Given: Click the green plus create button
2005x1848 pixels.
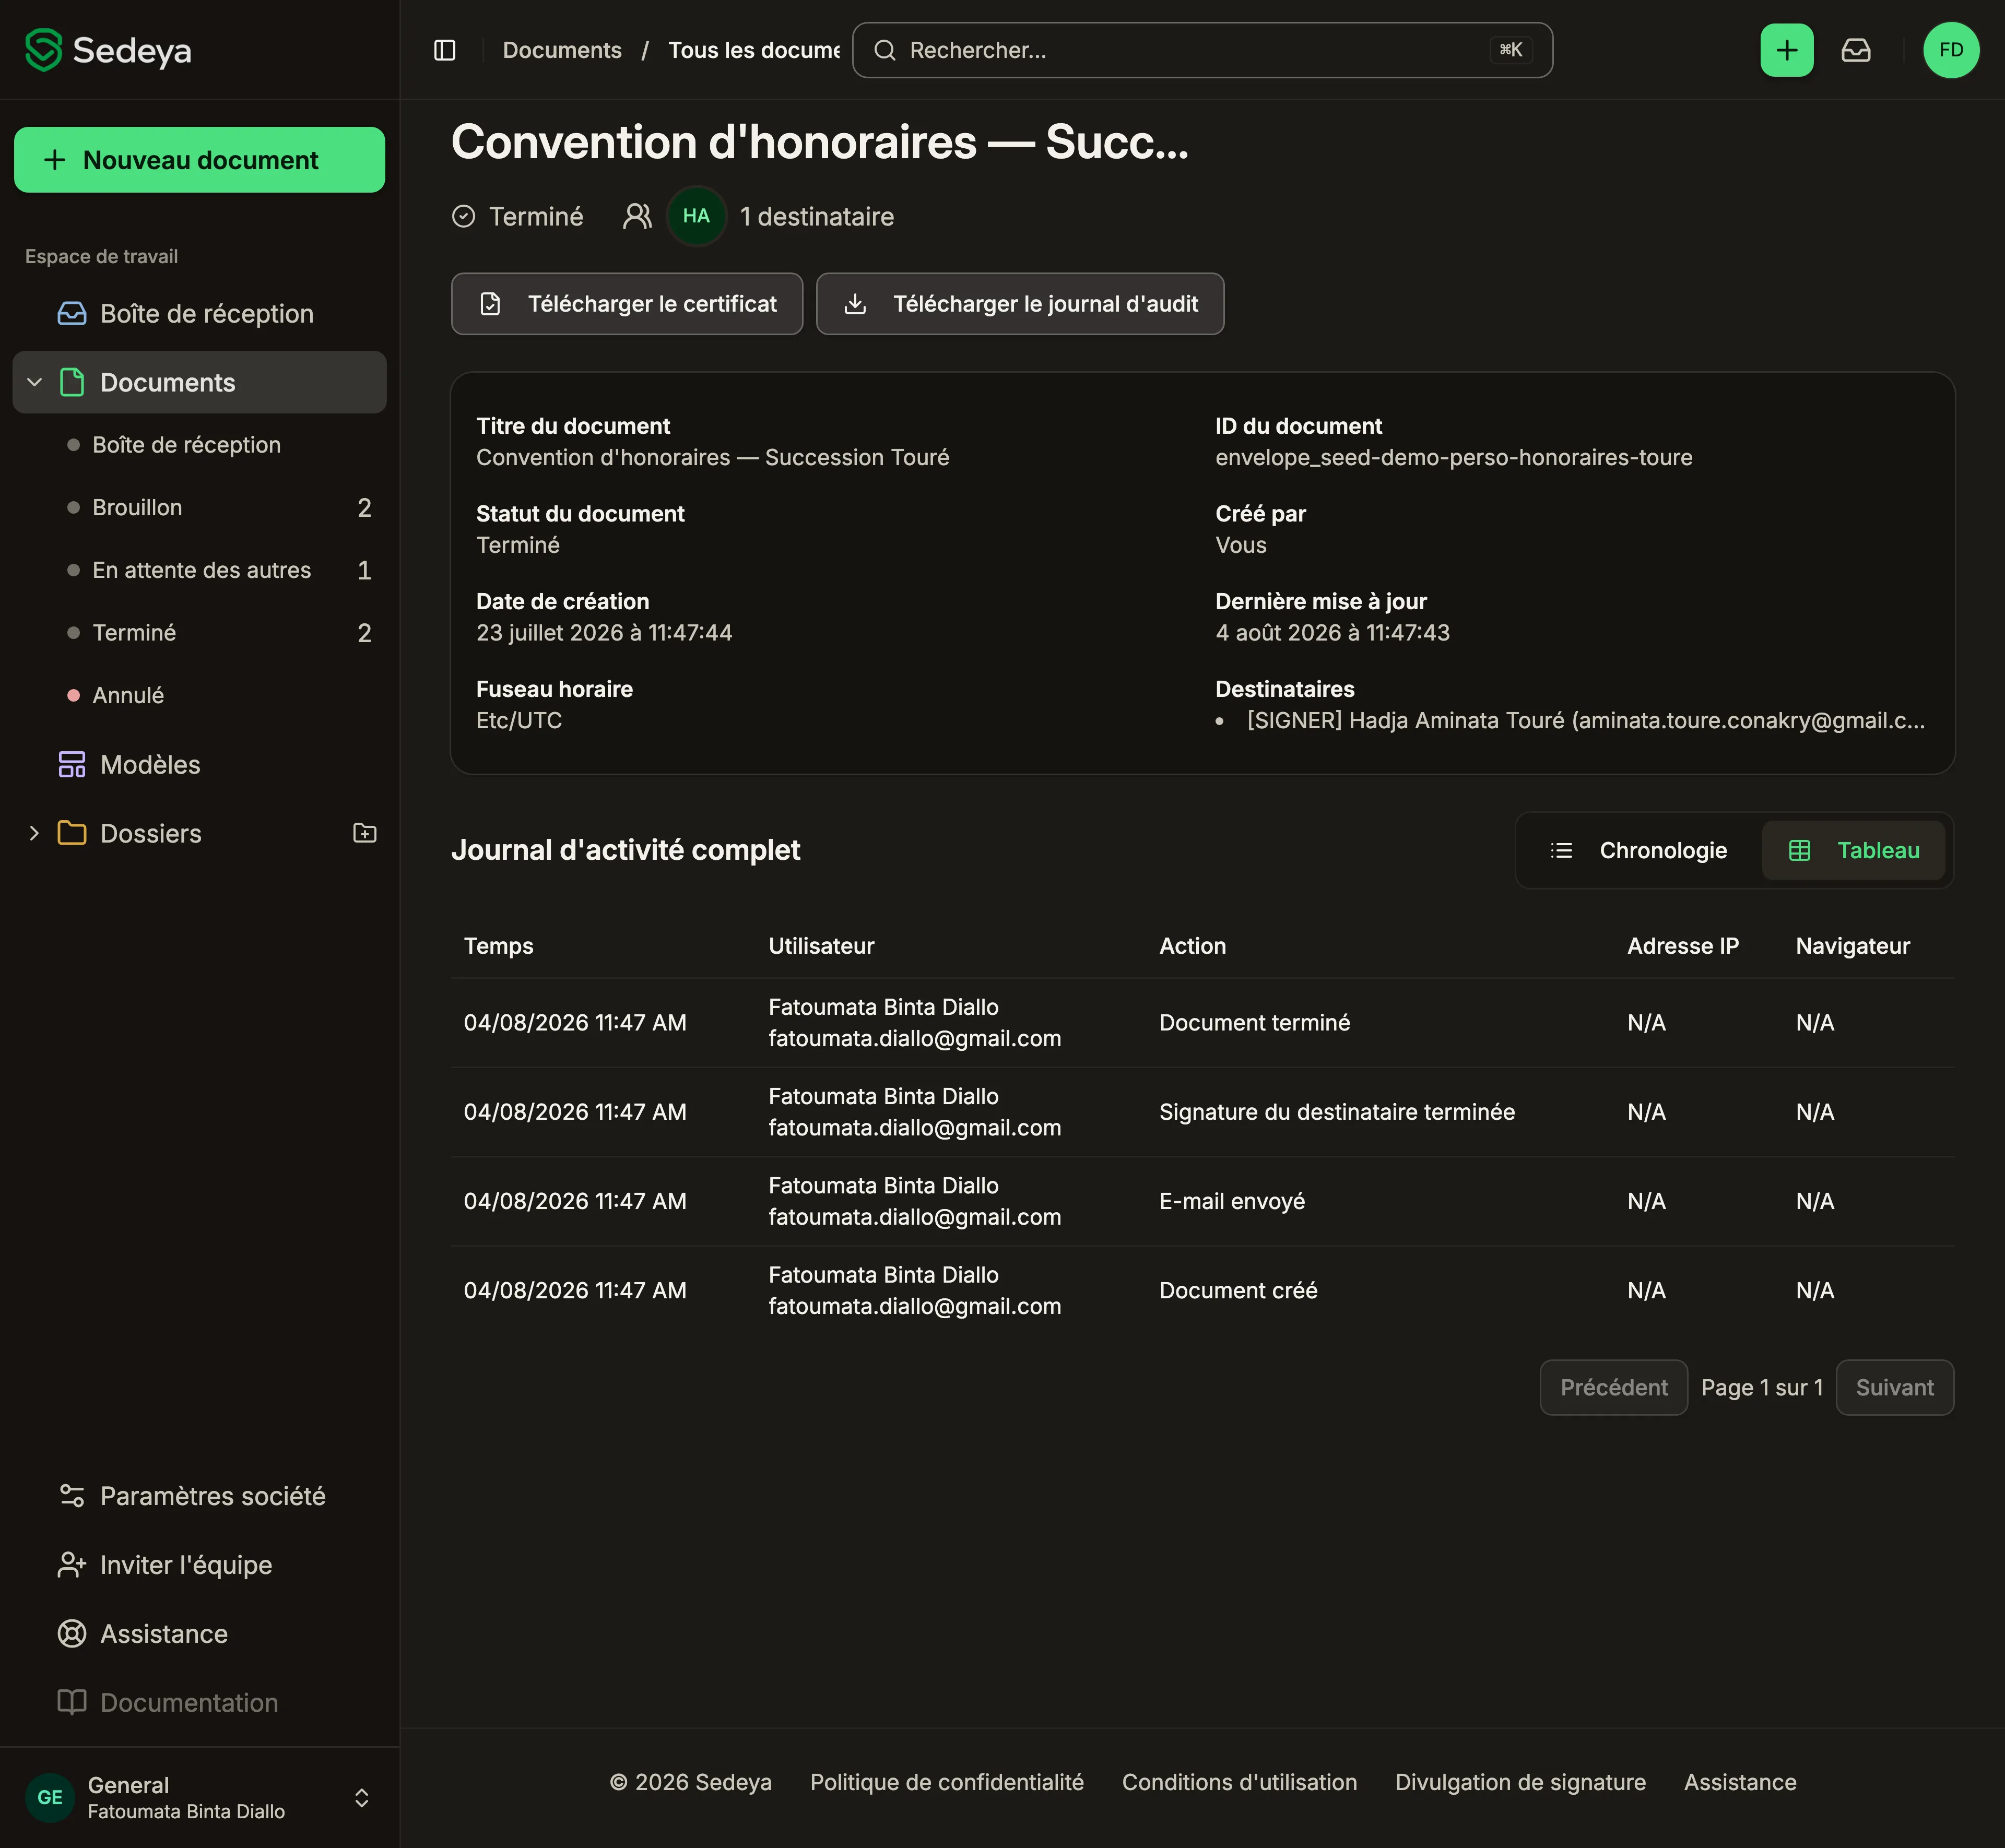Looking at the screenshot, I should click(1786, 50).
